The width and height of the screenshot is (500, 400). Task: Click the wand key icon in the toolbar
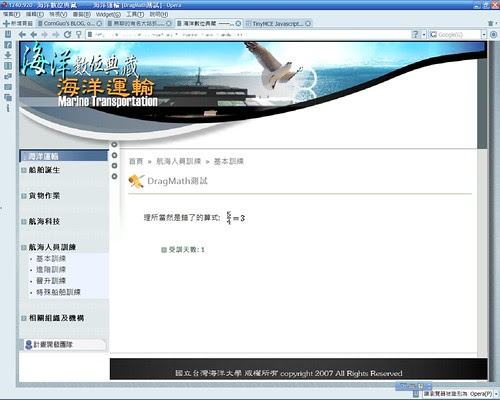[x=79, y=34]
